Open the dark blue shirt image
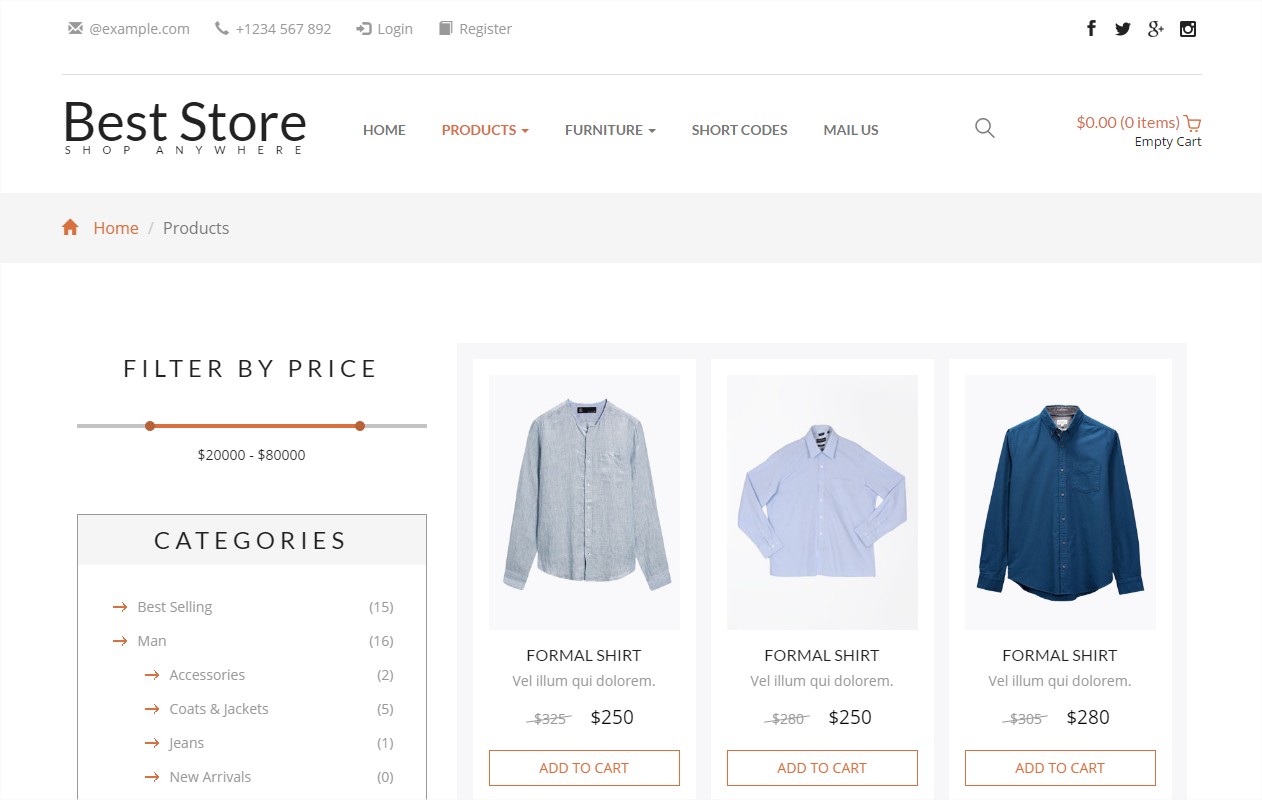This screenshot has width=1262, height=800. pos(1060,502)
